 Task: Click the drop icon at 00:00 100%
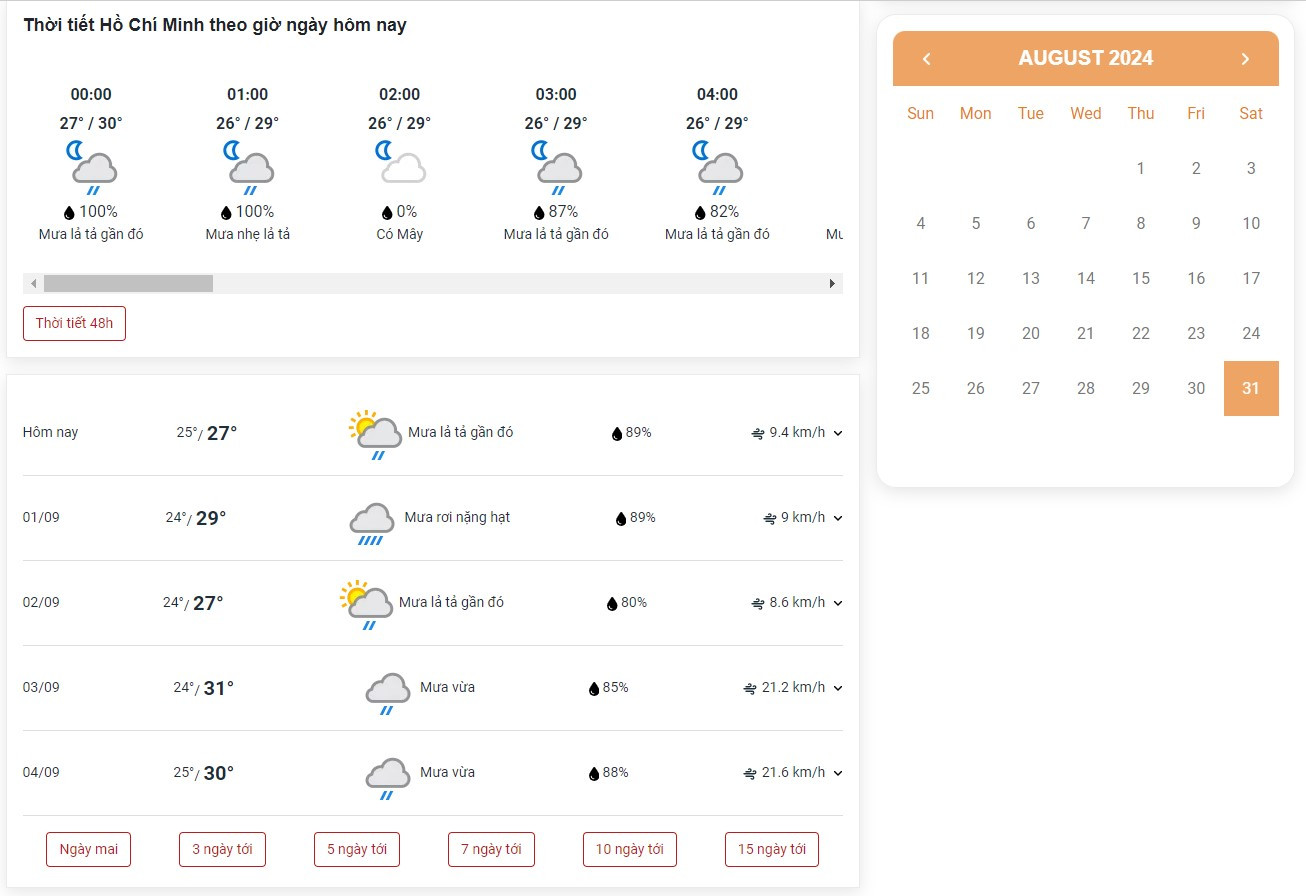click(x=69, y=213)
